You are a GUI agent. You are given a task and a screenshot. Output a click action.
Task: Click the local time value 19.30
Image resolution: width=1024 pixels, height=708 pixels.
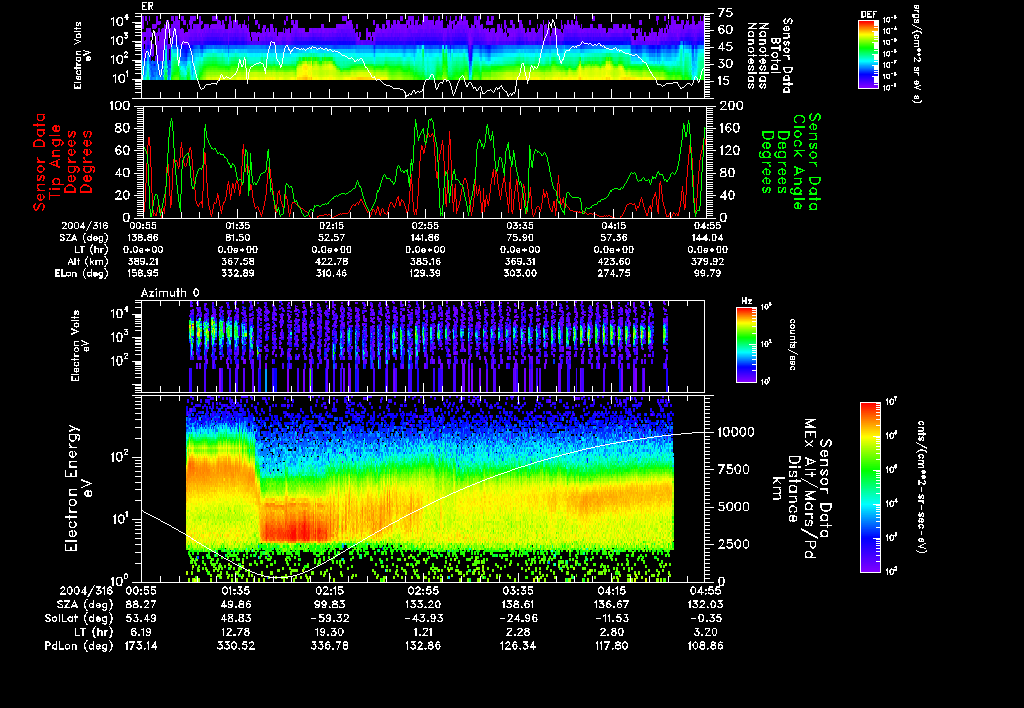[328, 632]
